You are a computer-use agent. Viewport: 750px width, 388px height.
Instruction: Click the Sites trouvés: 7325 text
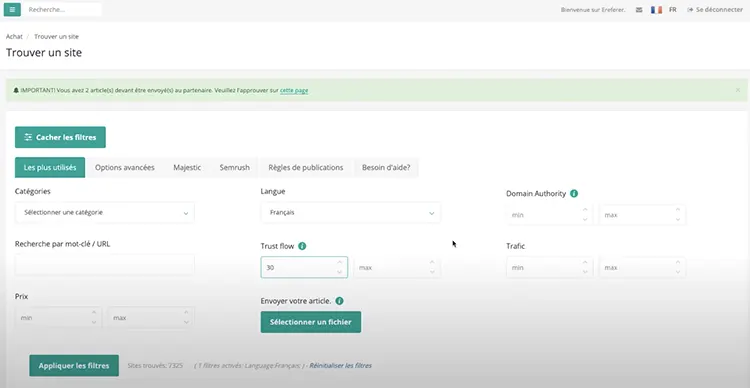pyautogui.click(x=155, y=366)
